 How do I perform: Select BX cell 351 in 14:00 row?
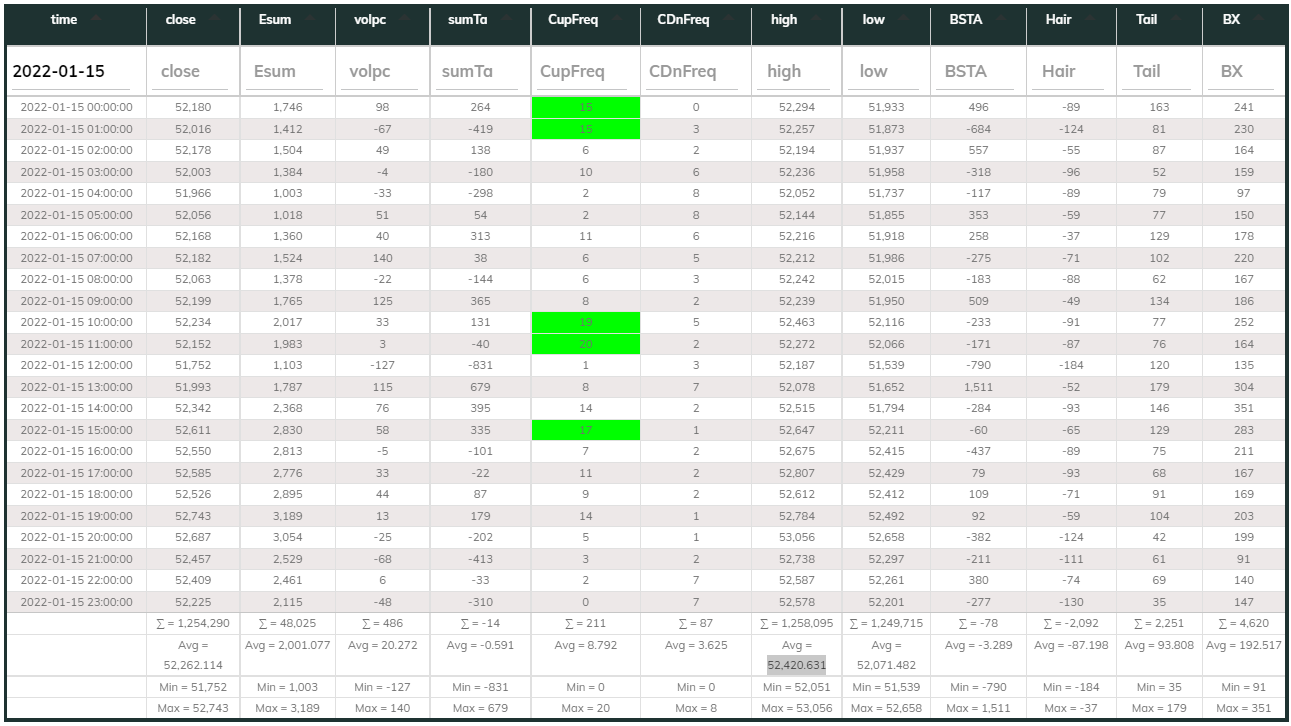pyautogui.click(x=1244, y=408)
